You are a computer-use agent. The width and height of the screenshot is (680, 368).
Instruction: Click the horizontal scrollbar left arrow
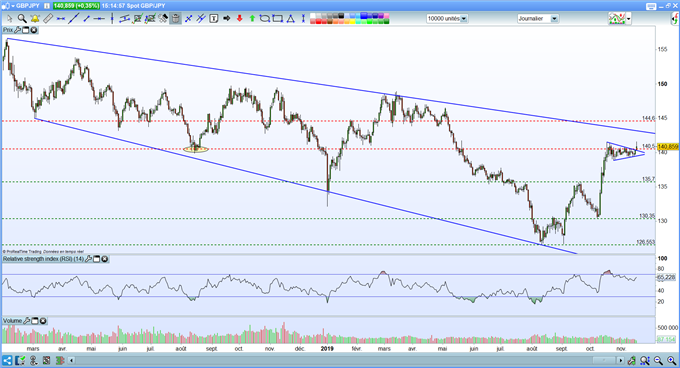point(72,360)
